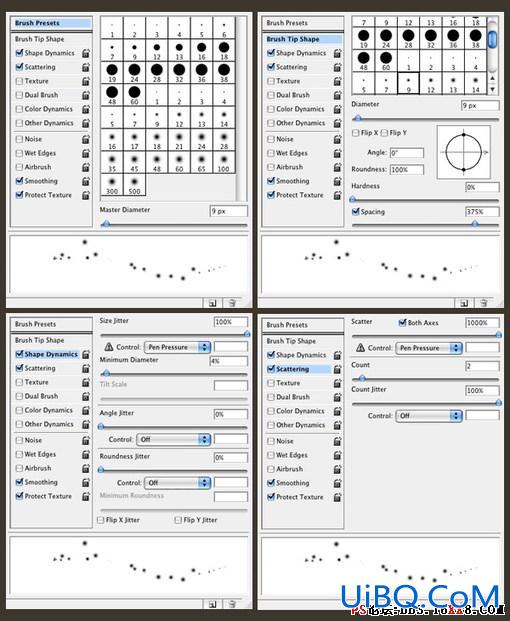Image resolution: width=510 pixels, height=621 pixels.
Task: Select soft 500 brush in top-left preset grid
Action: click(x=135, y=185)
